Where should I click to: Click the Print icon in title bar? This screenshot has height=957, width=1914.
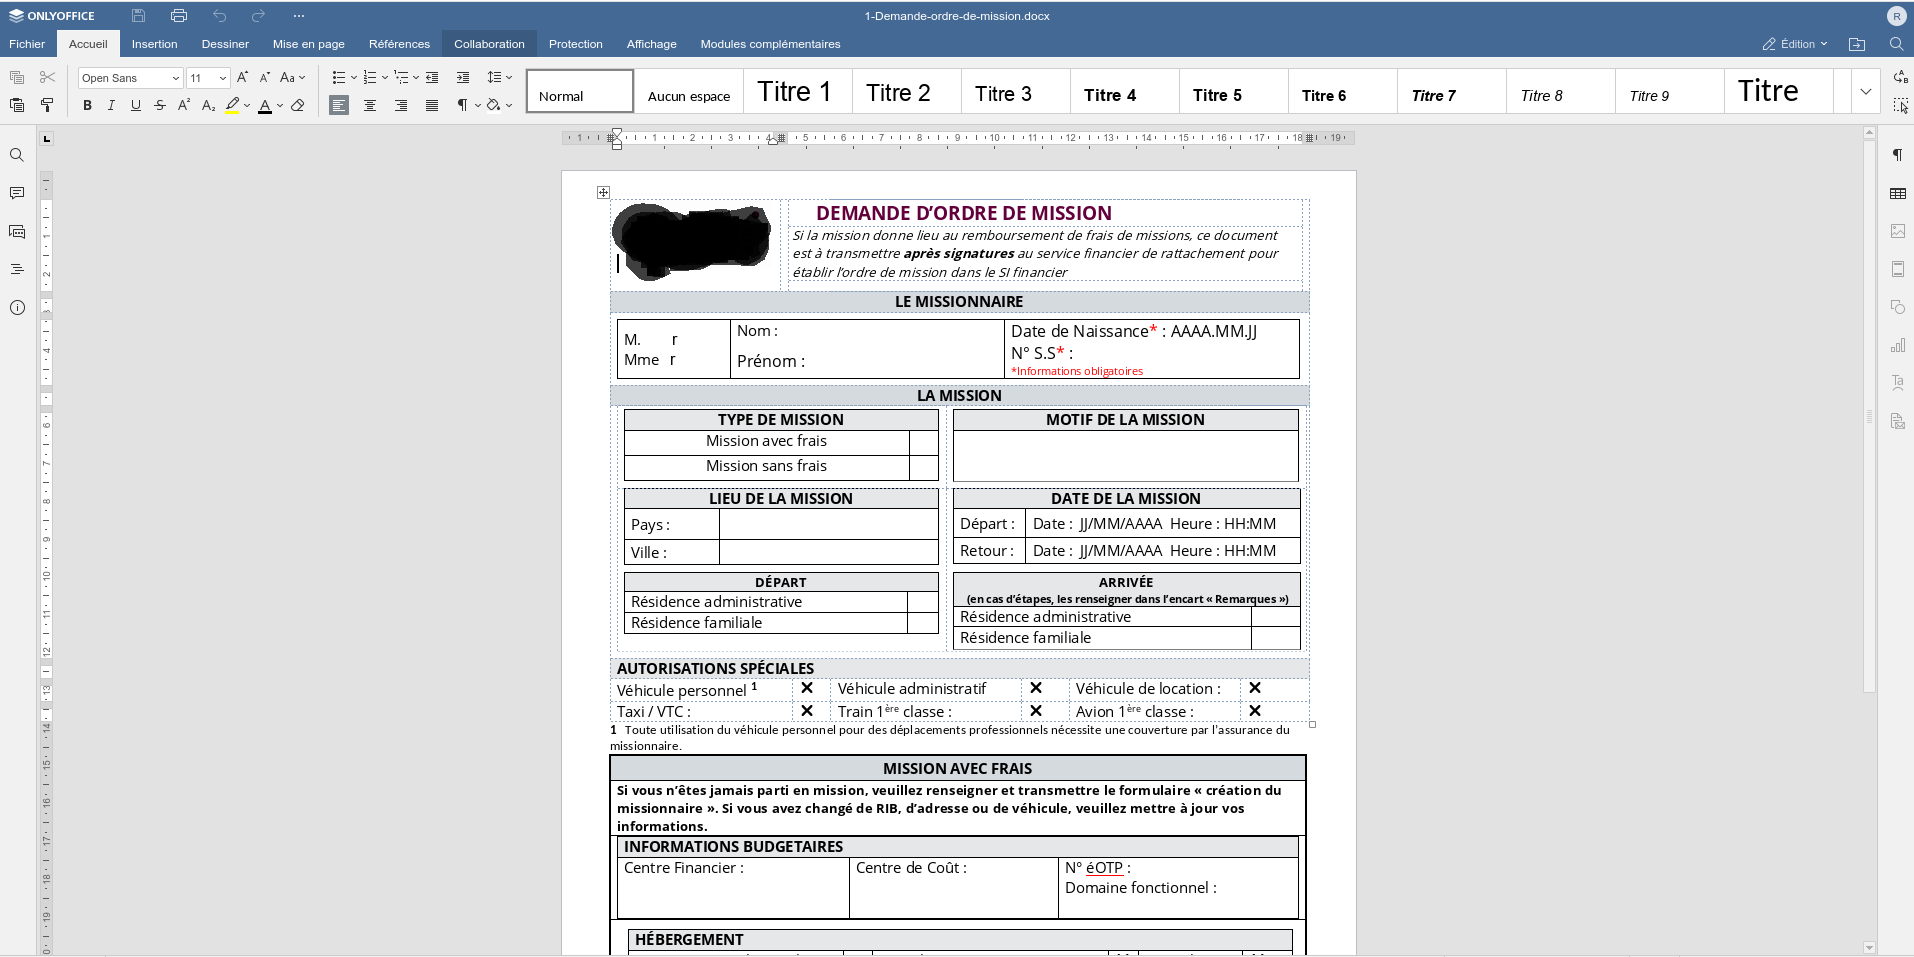pos(179,16)
